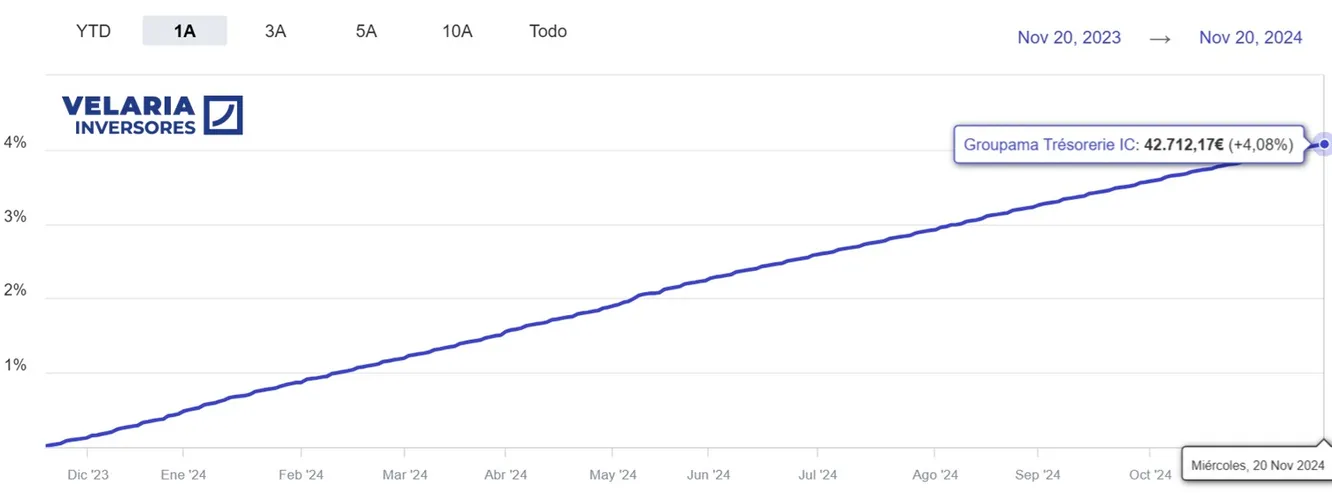This screenshot has height=493, width=1332.
Task: Click the 2% y-axis label
Action: pos(15,292)
